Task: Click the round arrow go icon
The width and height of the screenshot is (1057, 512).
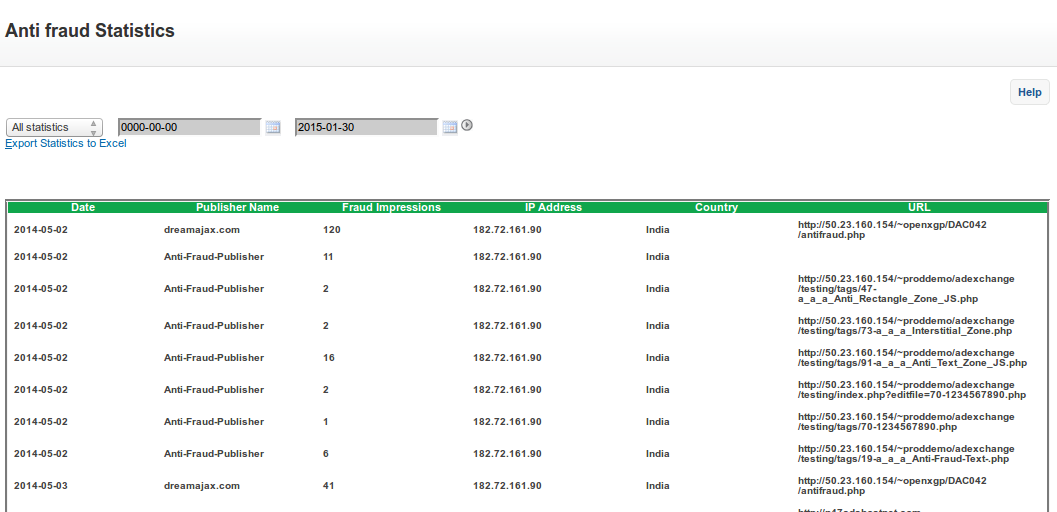Action: [x=467, y=126]
